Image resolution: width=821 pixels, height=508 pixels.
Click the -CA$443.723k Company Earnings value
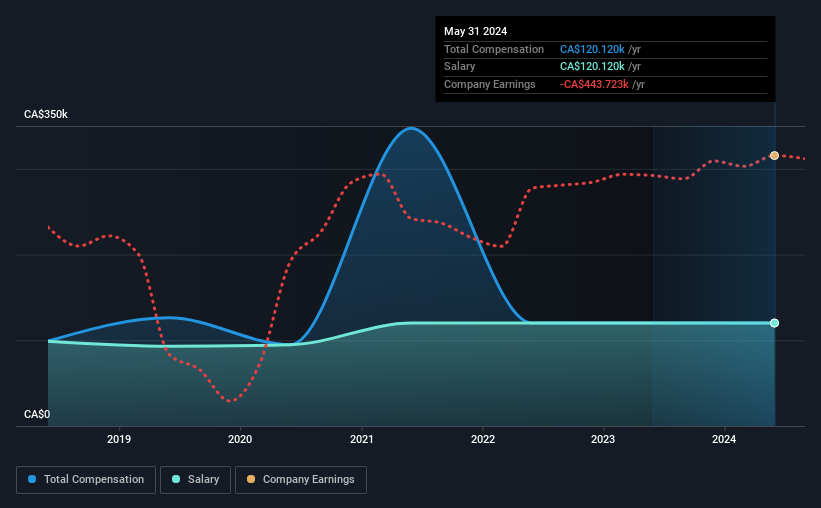(x=594, y=84)
